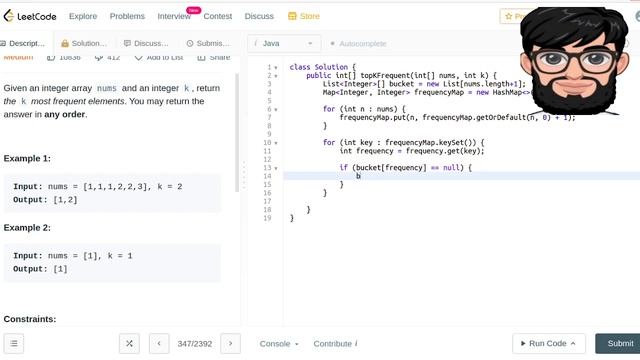Collapse the if block at line 13
640x360 pixels.
pos(276,168)
